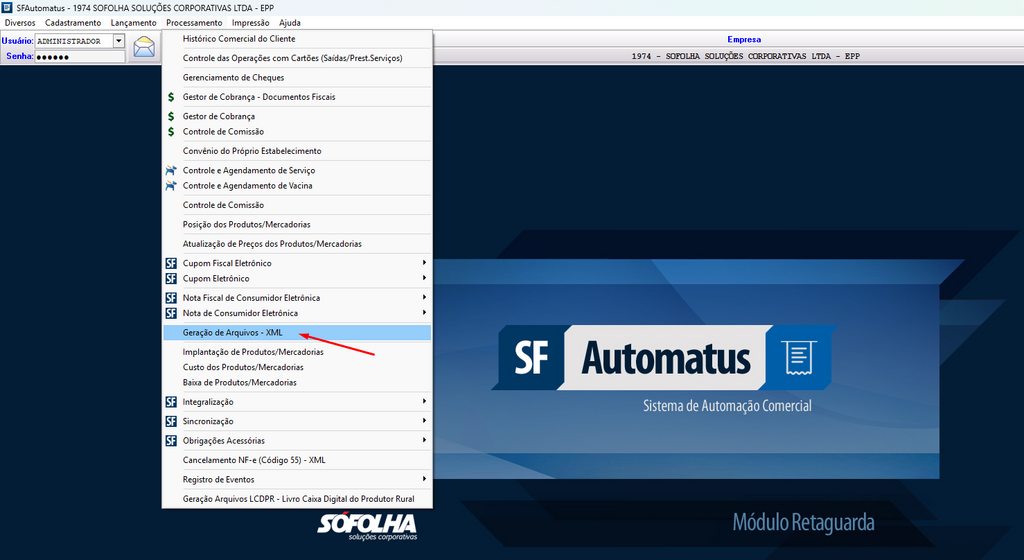Viewport: 1024px width, 560px height.
Task: Open the Impressão menu
Action: point(250,23)
